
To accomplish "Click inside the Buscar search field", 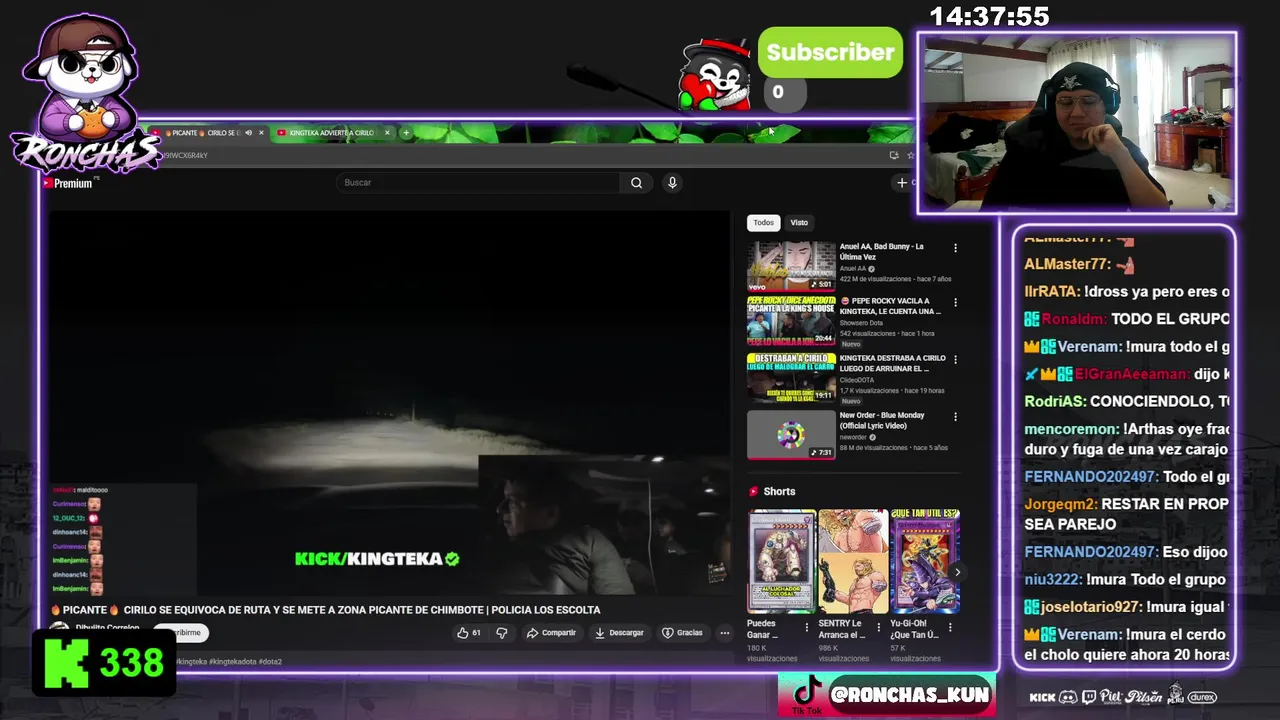I will (x=478, y=183).
